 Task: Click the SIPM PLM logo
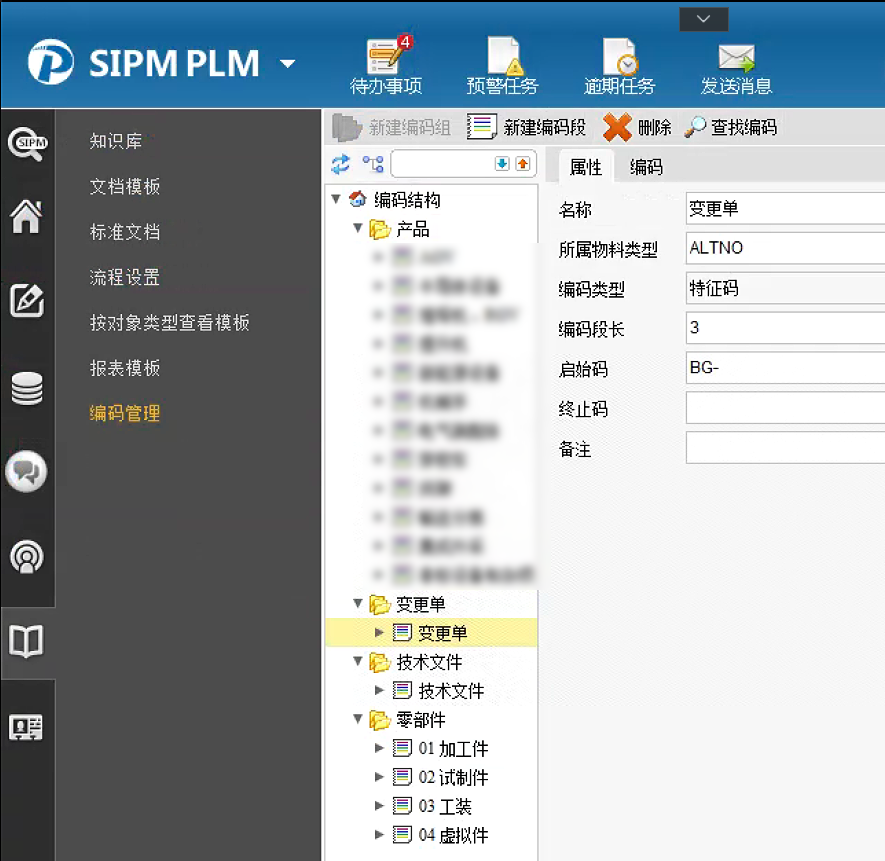tap(144, 62)
